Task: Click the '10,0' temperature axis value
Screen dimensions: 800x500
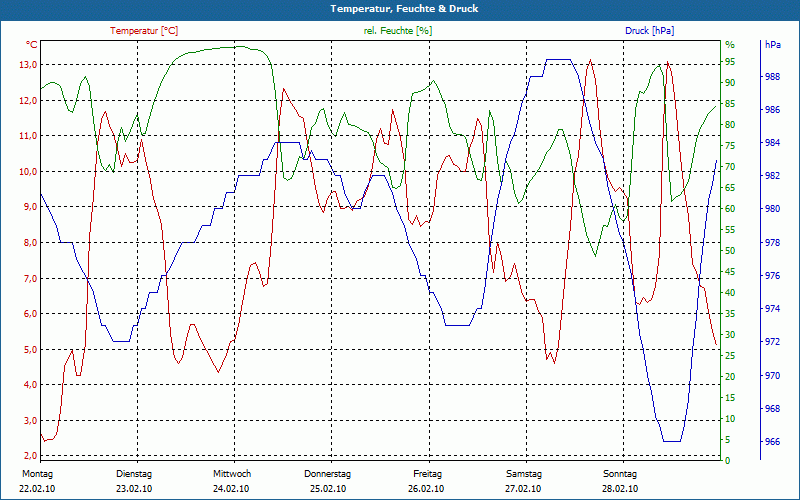Action: (28, 171)
